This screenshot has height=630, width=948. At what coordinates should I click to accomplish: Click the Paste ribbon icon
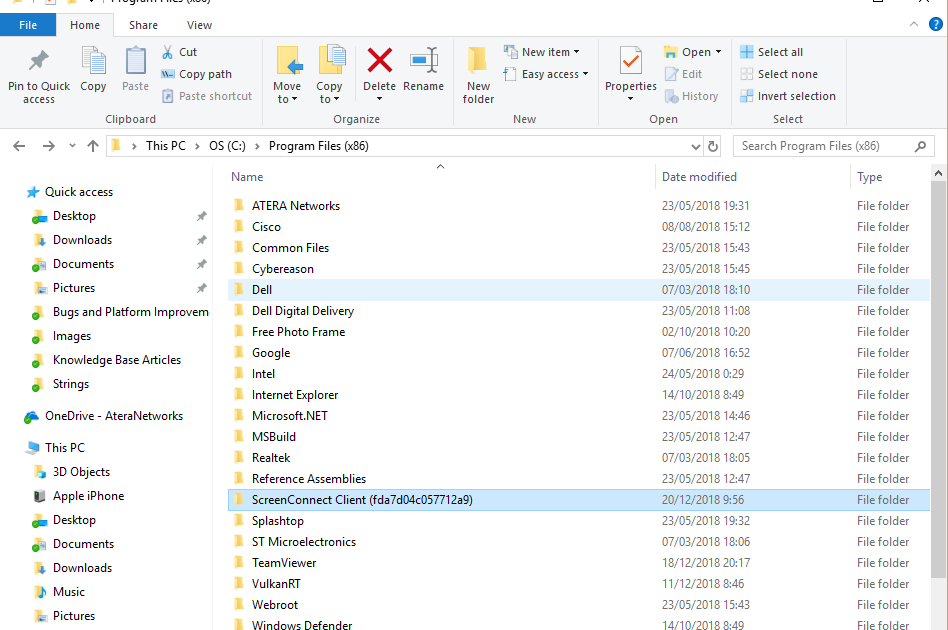pyautogui.click(x=135, y=61)
